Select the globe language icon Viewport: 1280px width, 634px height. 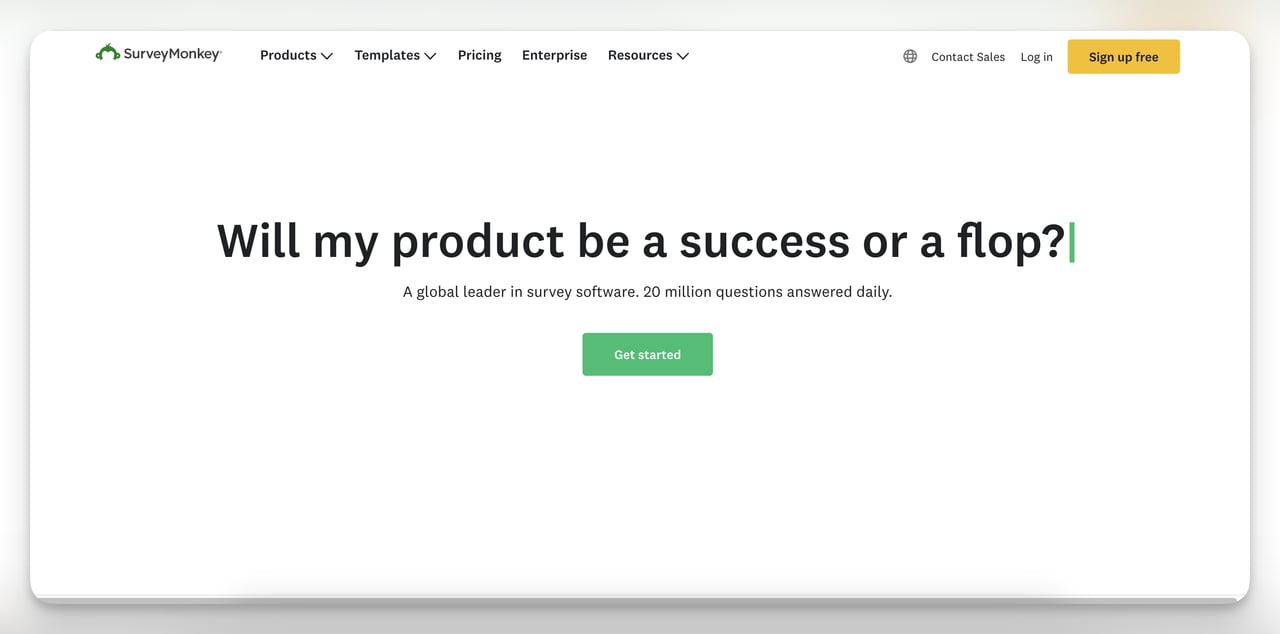coord(909,56)
